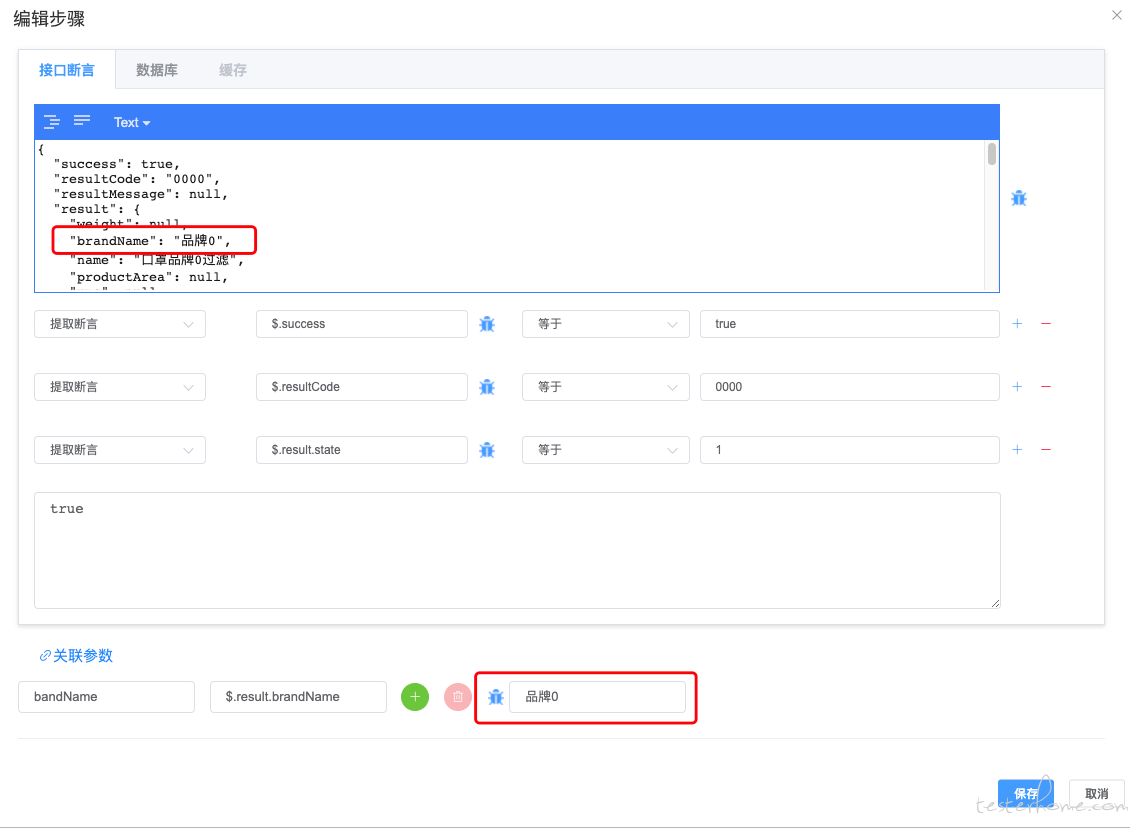The image size is (1130, 828).
Task: Click the expected value field containing 1
Action: pyautogui.click(x=850, y=450)
